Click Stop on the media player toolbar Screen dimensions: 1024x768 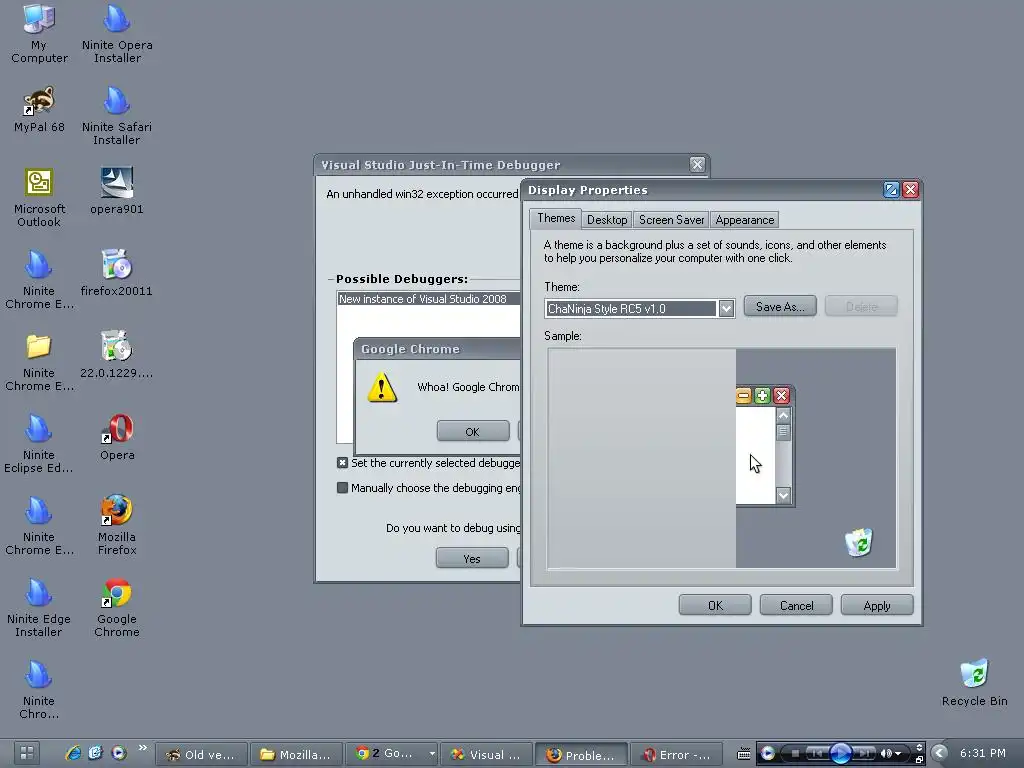click(795, 754)
